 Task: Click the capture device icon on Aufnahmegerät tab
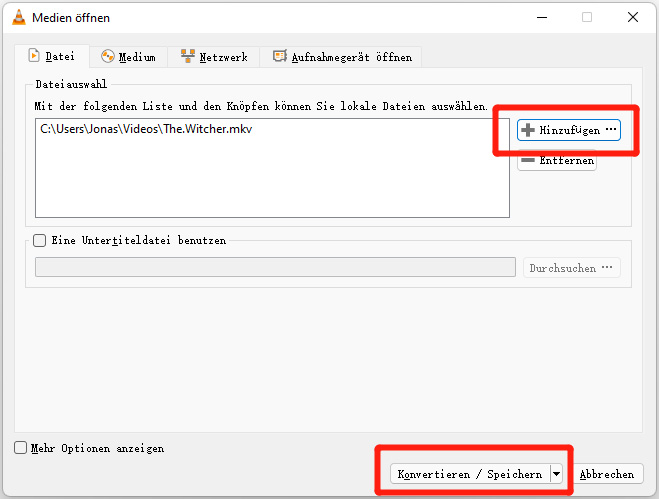click(280, 57)
